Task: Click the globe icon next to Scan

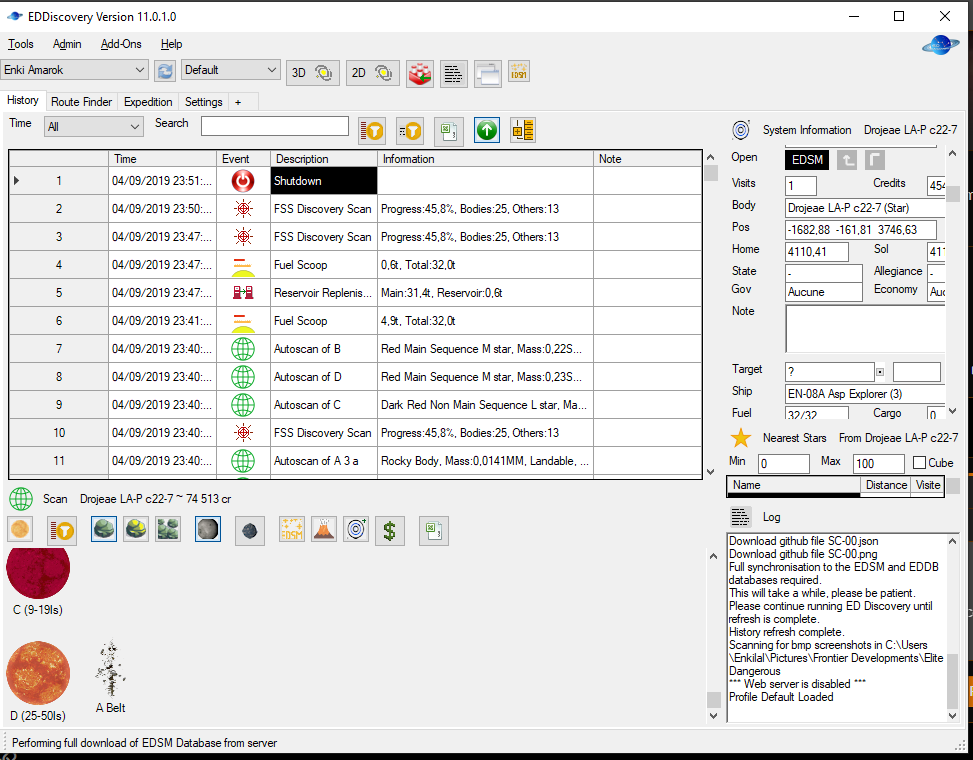Action: (x=21, y=499)
